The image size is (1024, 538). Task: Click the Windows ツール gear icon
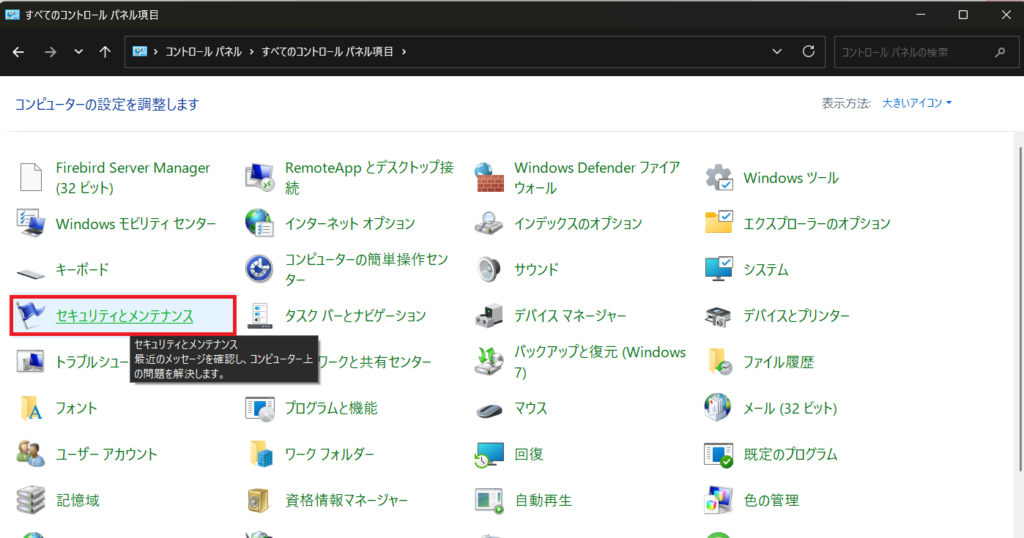[x=718, y=177]
